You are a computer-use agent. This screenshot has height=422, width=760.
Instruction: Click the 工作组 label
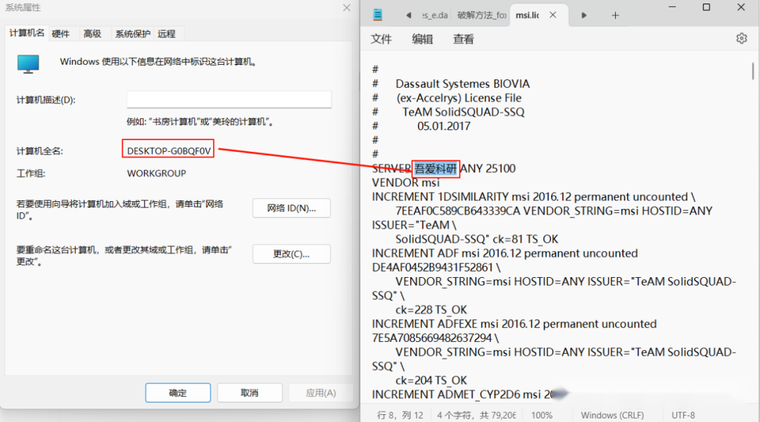coord(31,173)
